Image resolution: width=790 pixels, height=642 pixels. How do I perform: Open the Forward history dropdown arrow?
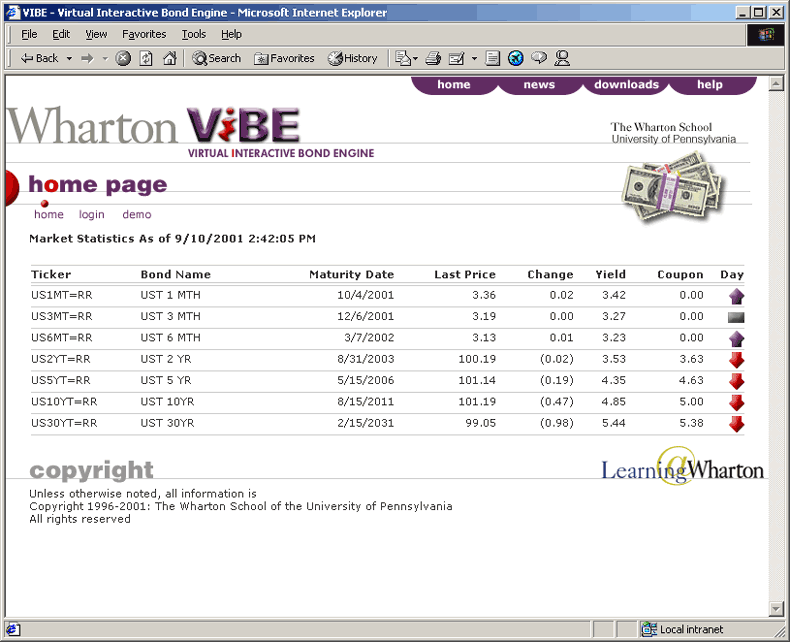click(x=105, y=58)
